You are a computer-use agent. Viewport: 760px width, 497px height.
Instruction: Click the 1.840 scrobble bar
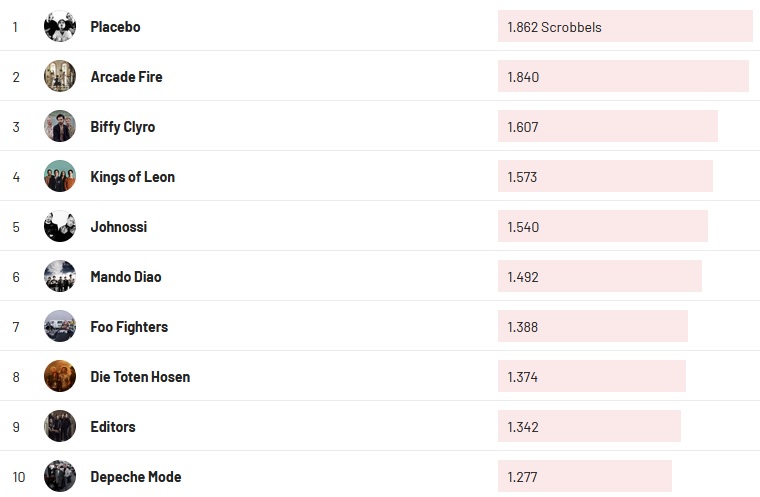click(x=622, y=77)
